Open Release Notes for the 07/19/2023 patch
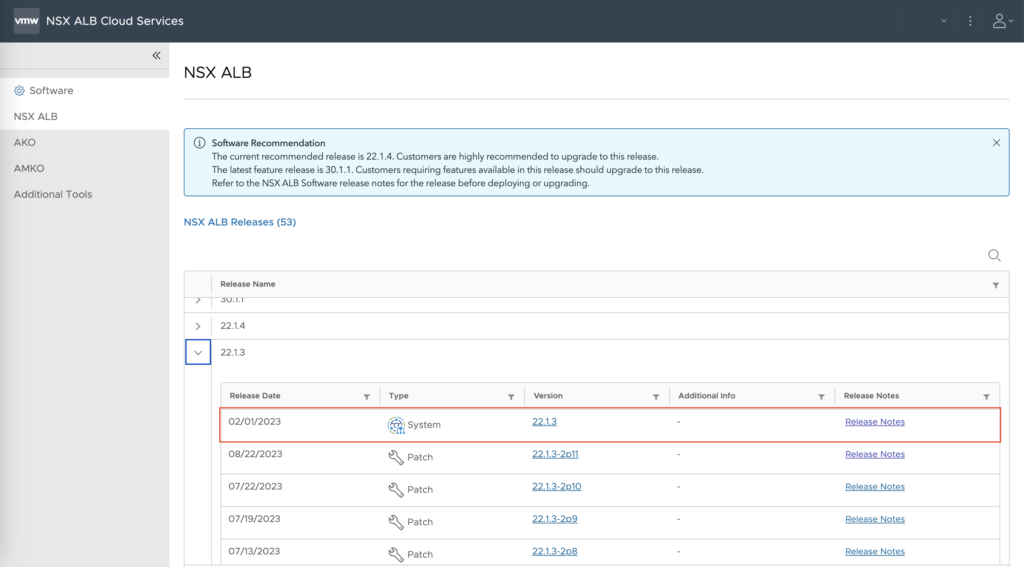 [874, 519]
